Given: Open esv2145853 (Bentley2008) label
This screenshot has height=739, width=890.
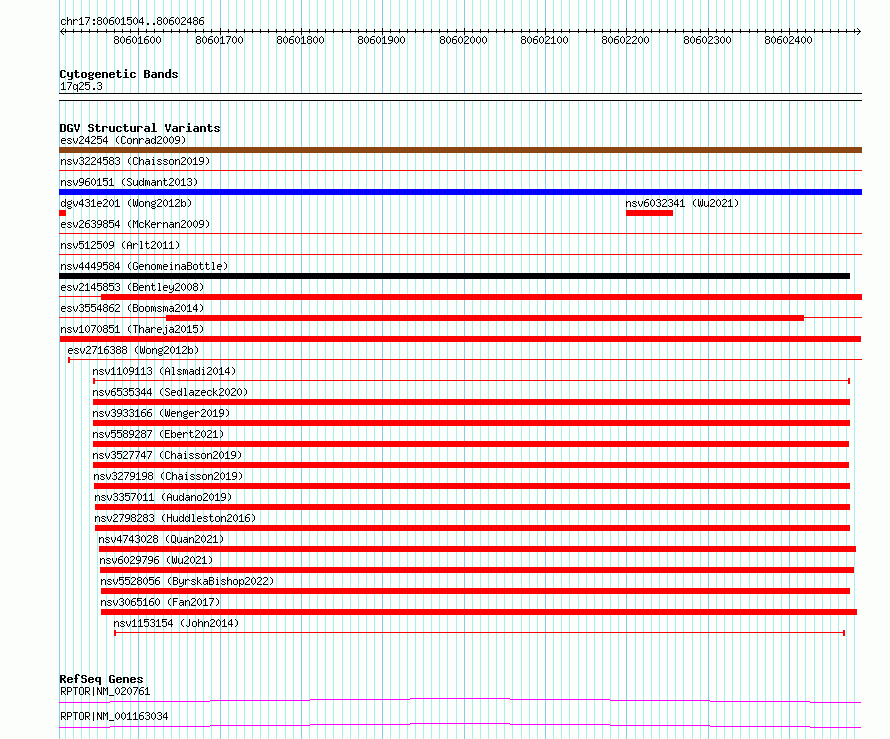Looking at the screenshot, I should tap(132, 287).
